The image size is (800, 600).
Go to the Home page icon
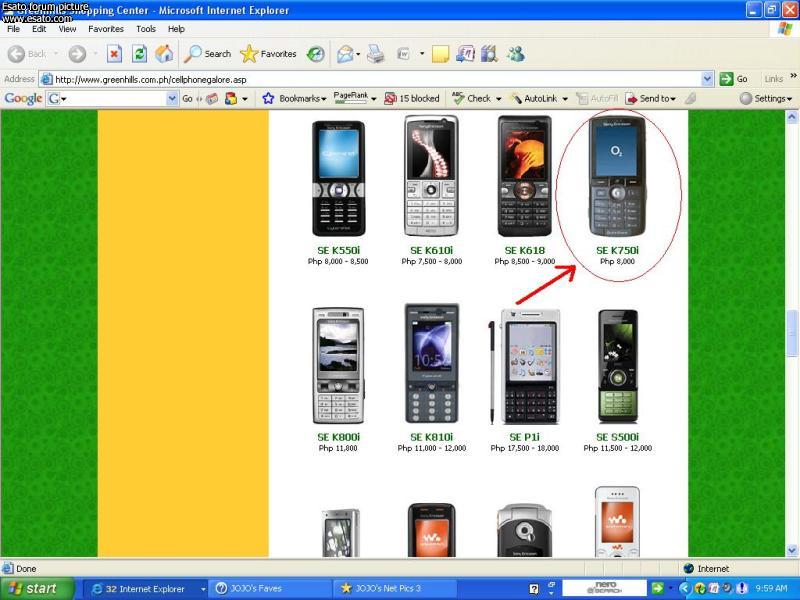pyautogui.click(x=164, y=54)
